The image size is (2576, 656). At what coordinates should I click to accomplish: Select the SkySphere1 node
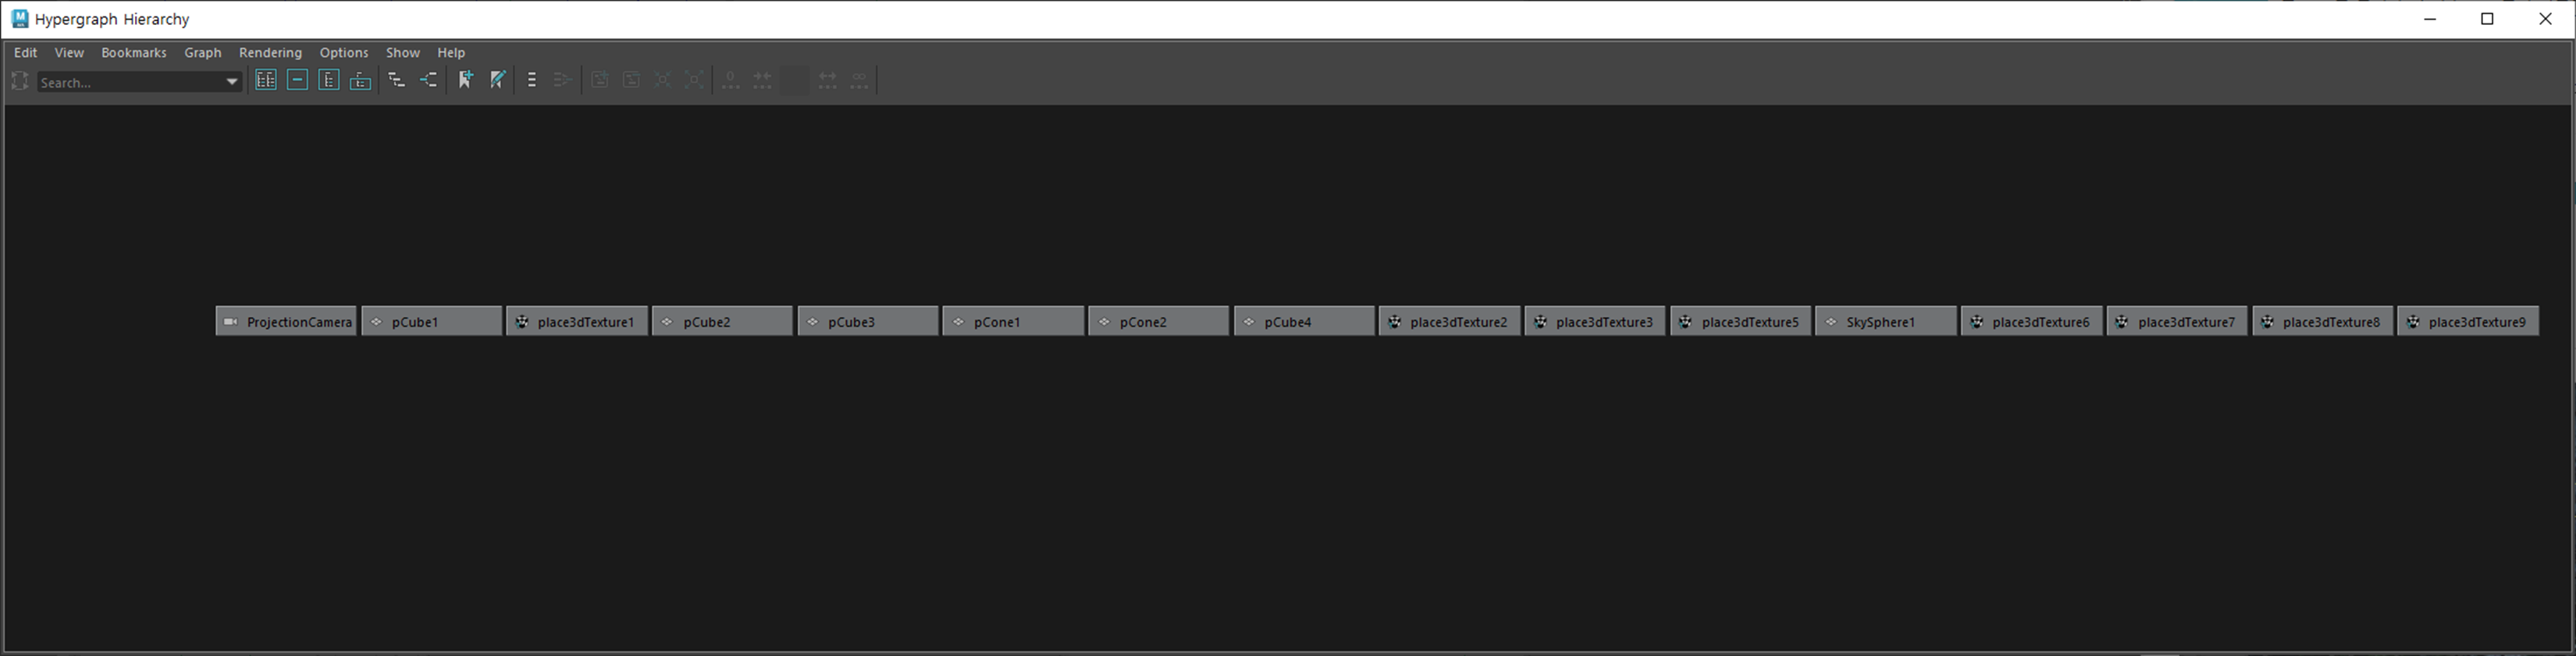[1886, 321]
